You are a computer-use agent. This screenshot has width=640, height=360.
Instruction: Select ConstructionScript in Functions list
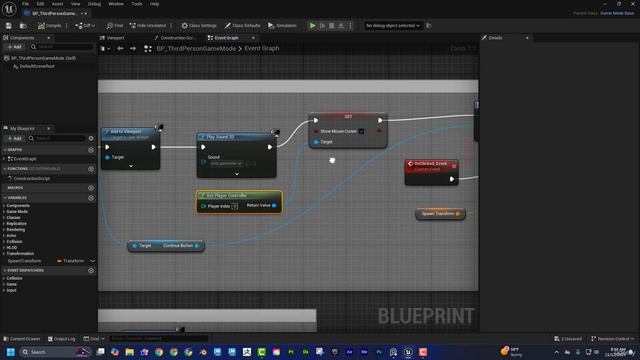tap(31, 178)
